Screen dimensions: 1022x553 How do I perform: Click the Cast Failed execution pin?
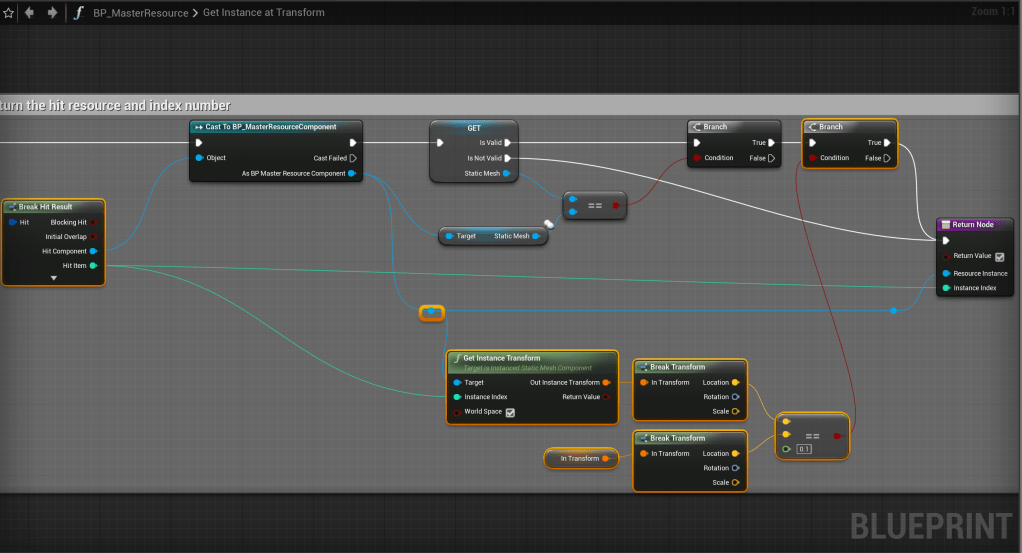click(x=353, y=158)
